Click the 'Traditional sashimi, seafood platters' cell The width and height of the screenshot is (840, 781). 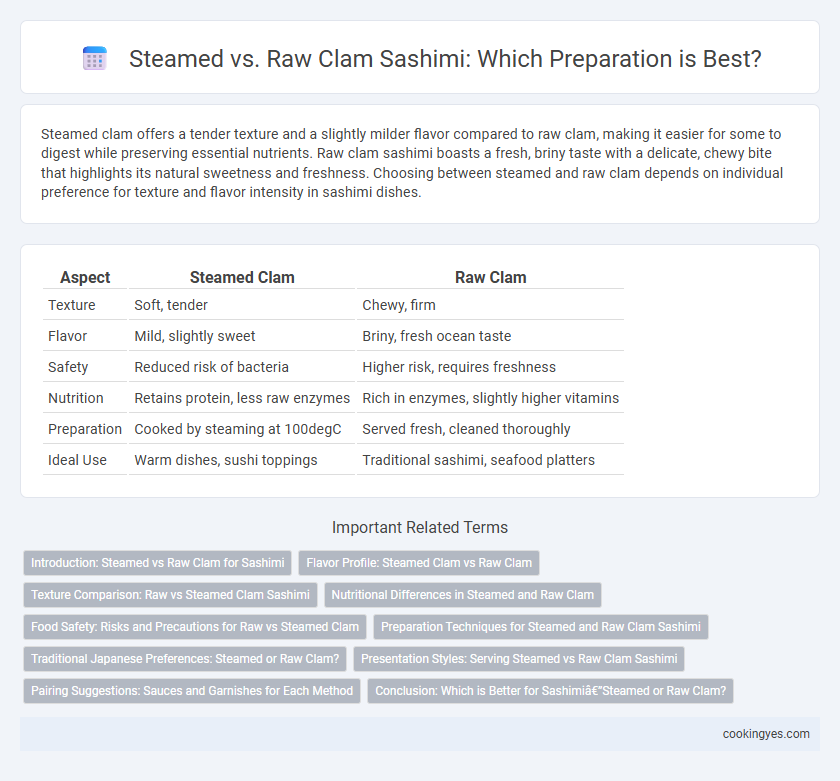coord(478,460)
